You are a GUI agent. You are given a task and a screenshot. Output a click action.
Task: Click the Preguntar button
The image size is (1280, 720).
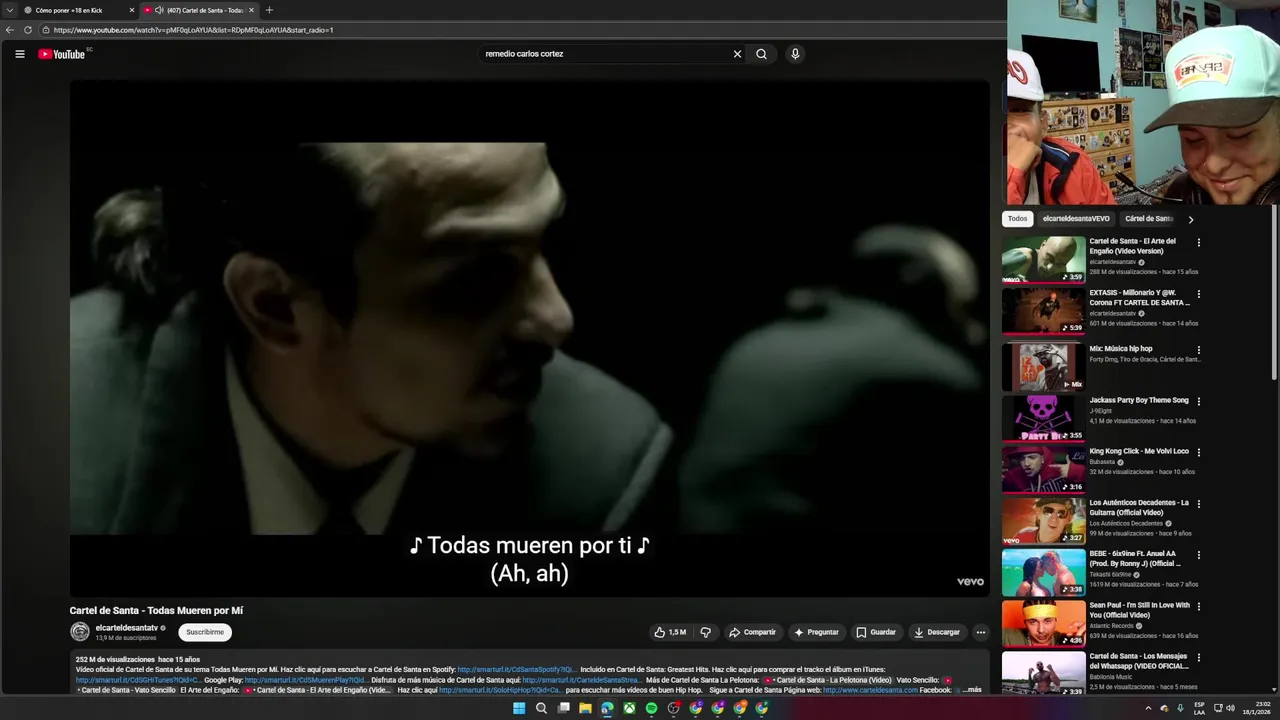[817, 632]
